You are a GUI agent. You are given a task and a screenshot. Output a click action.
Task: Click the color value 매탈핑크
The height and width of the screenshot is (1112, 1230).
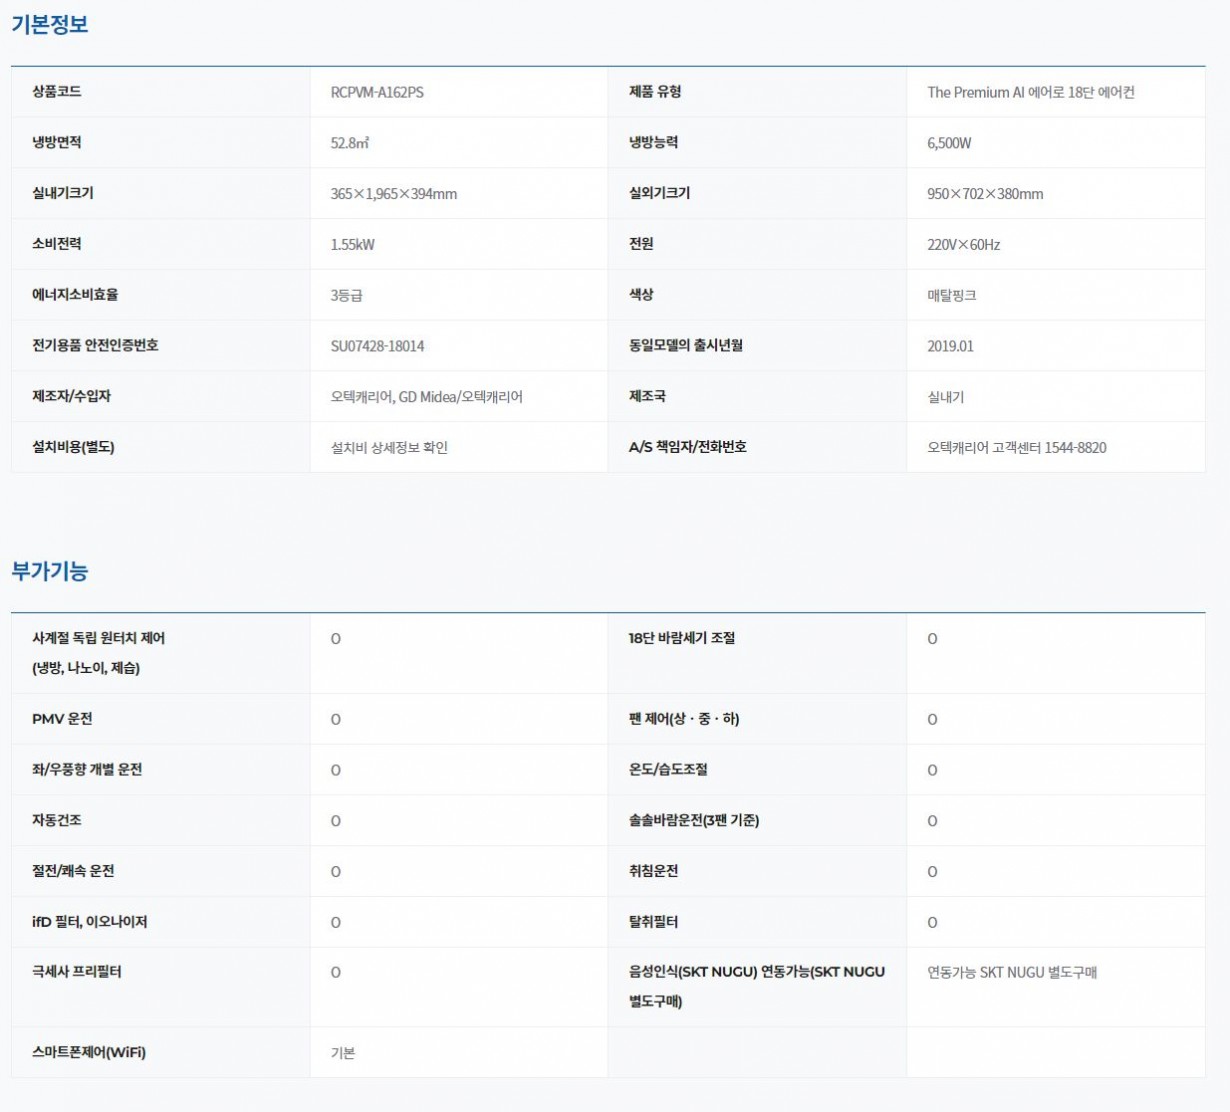coord(951,296)
